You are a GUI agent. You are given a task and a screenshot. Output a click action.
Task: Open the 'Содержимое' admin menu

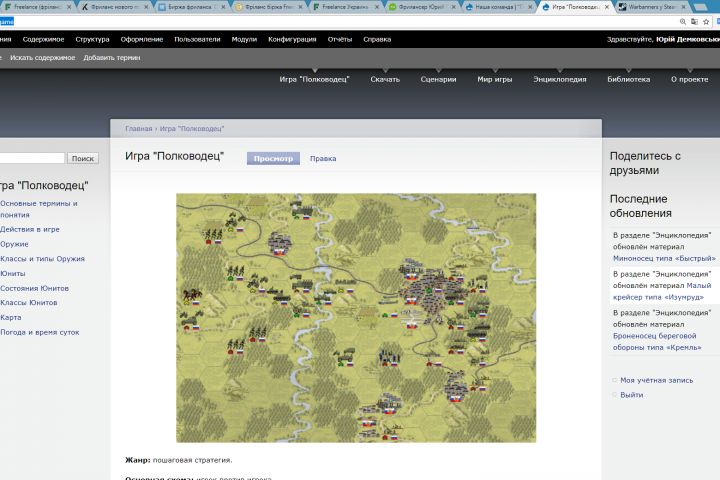[x=43, y=40]
